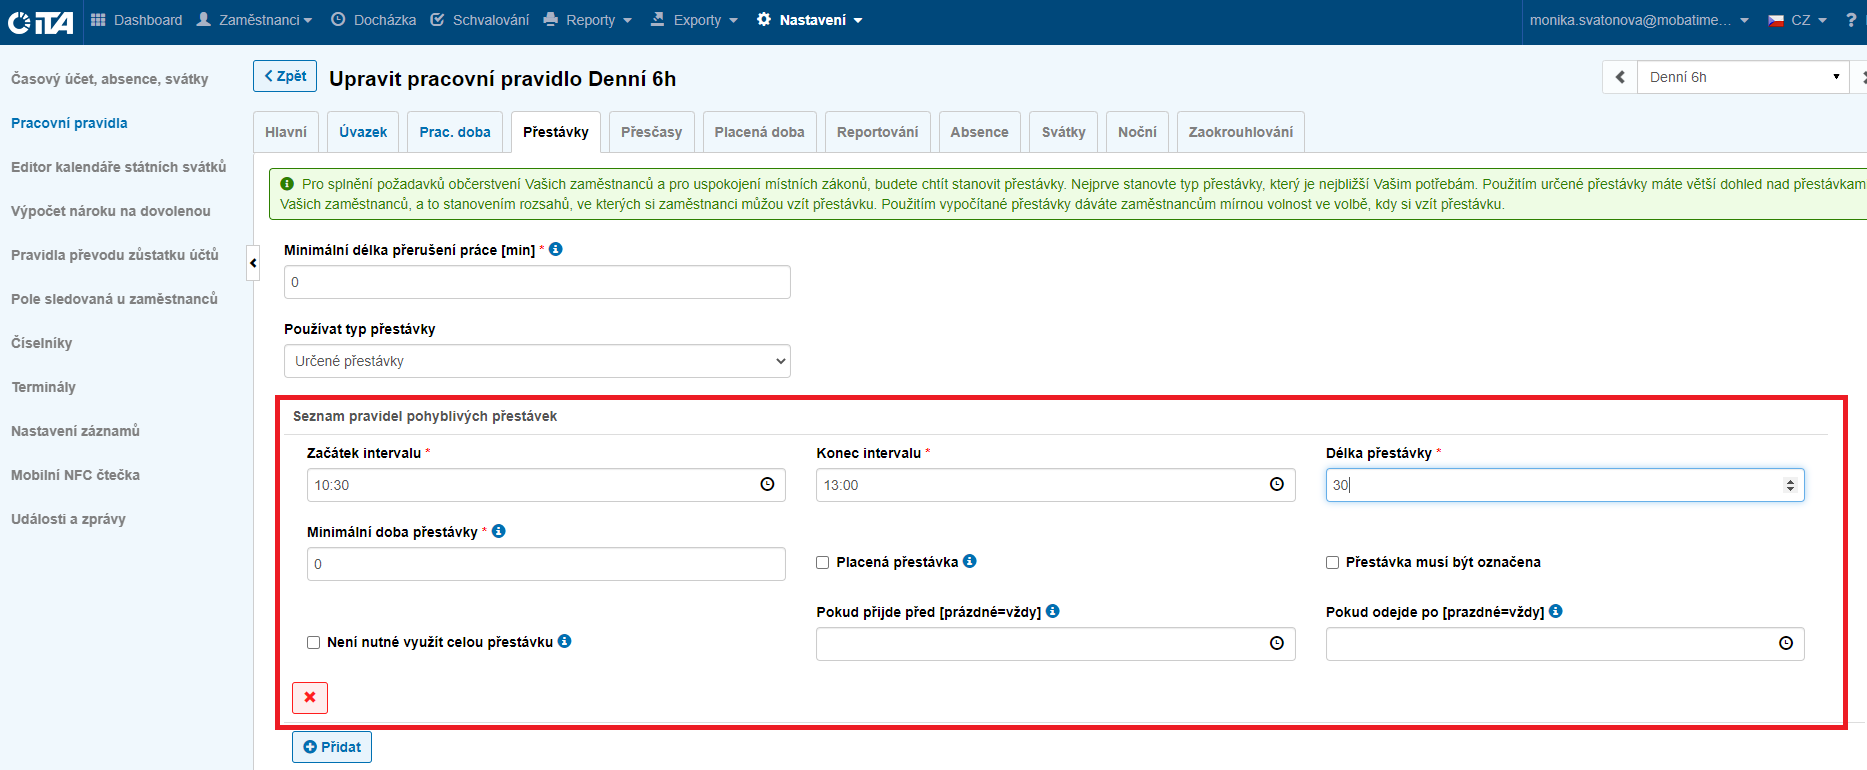Screen dimensions: 1867x770
Task: Adjust Délka přestávky value with spinner arrows
Action: pyautogui.click(x=1789, y=485)
